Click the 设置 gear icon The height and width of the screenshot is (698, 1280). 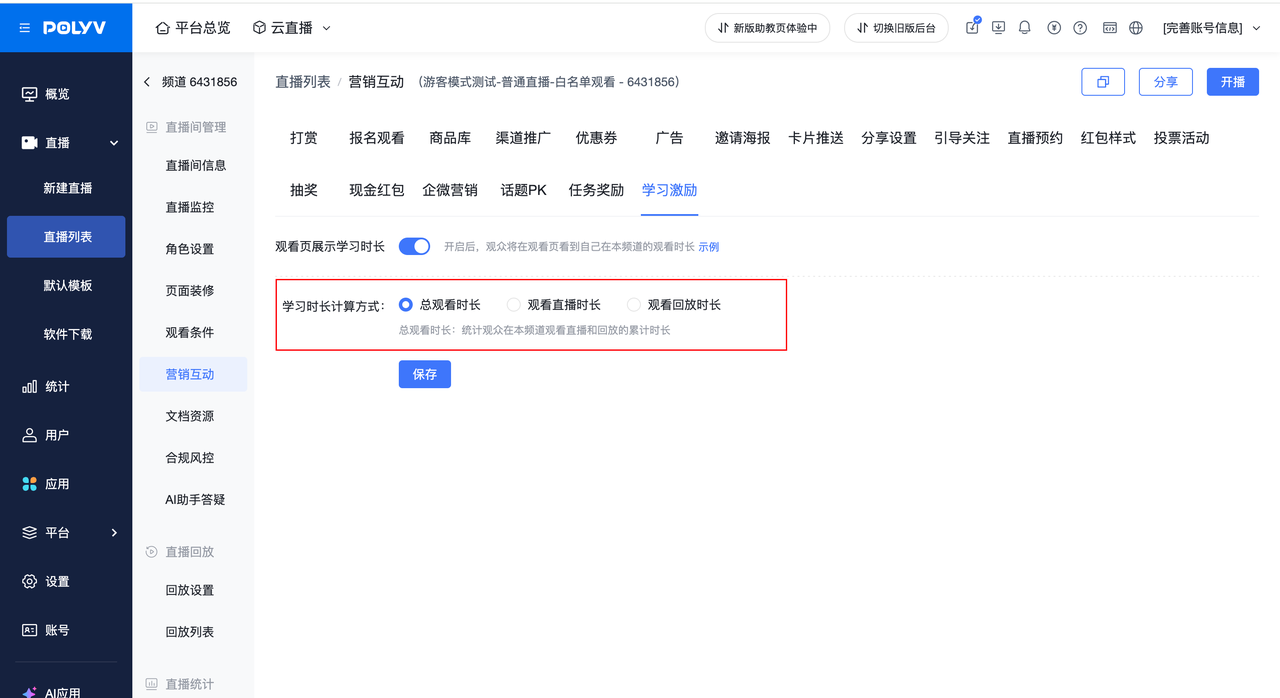[x=30, y=581]
